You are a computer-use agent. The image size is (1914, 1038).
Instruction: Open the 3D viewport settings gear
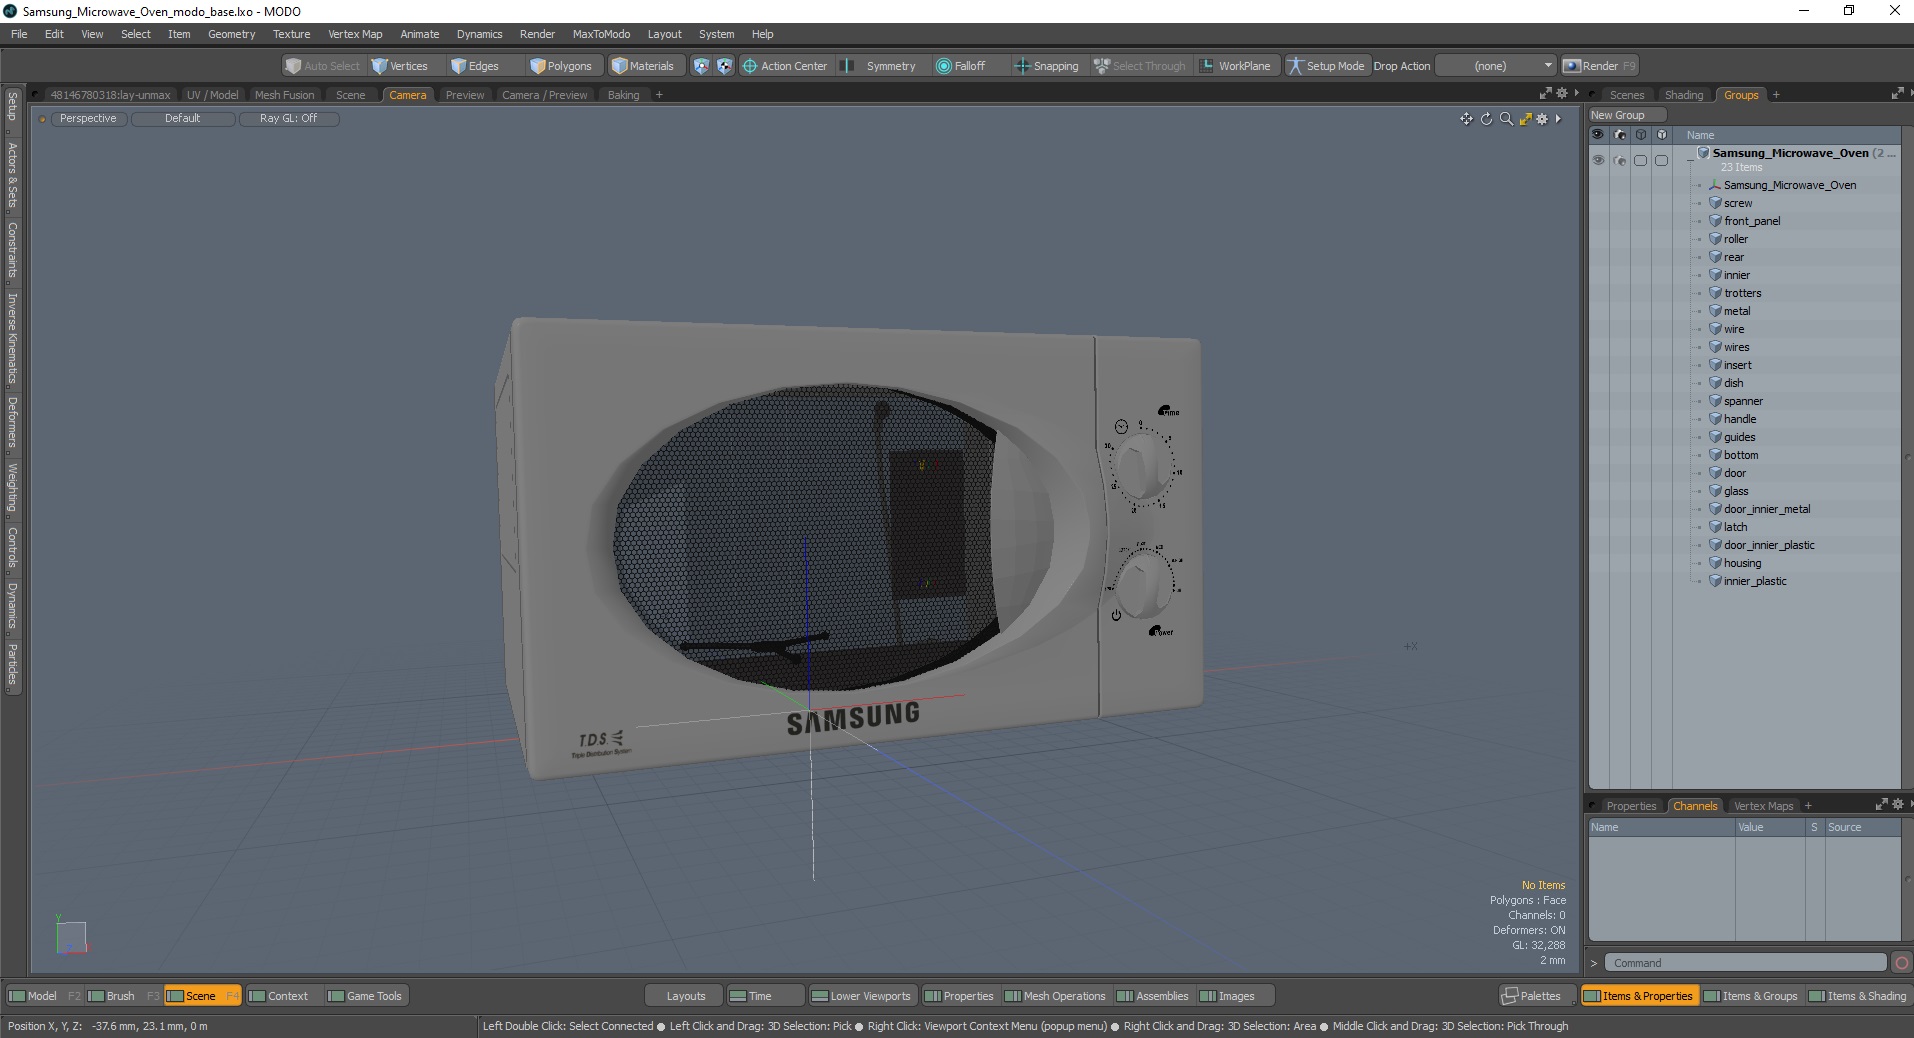click(x=1542, y=119)
